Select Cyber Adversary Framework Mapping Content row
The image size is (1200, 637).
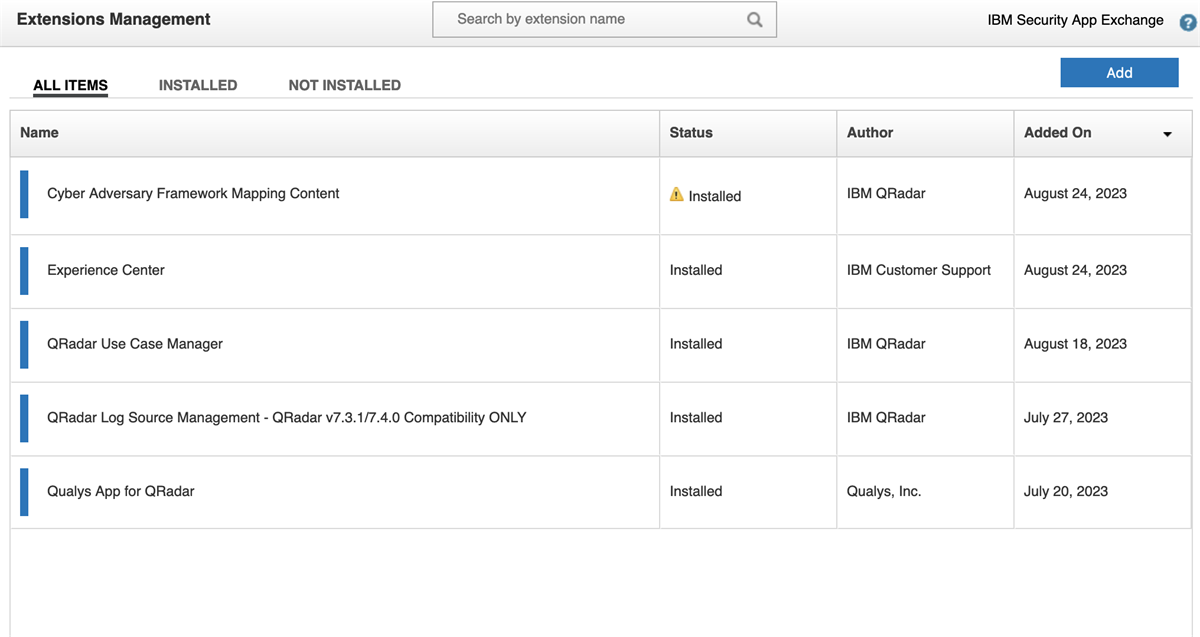[193, 194]
